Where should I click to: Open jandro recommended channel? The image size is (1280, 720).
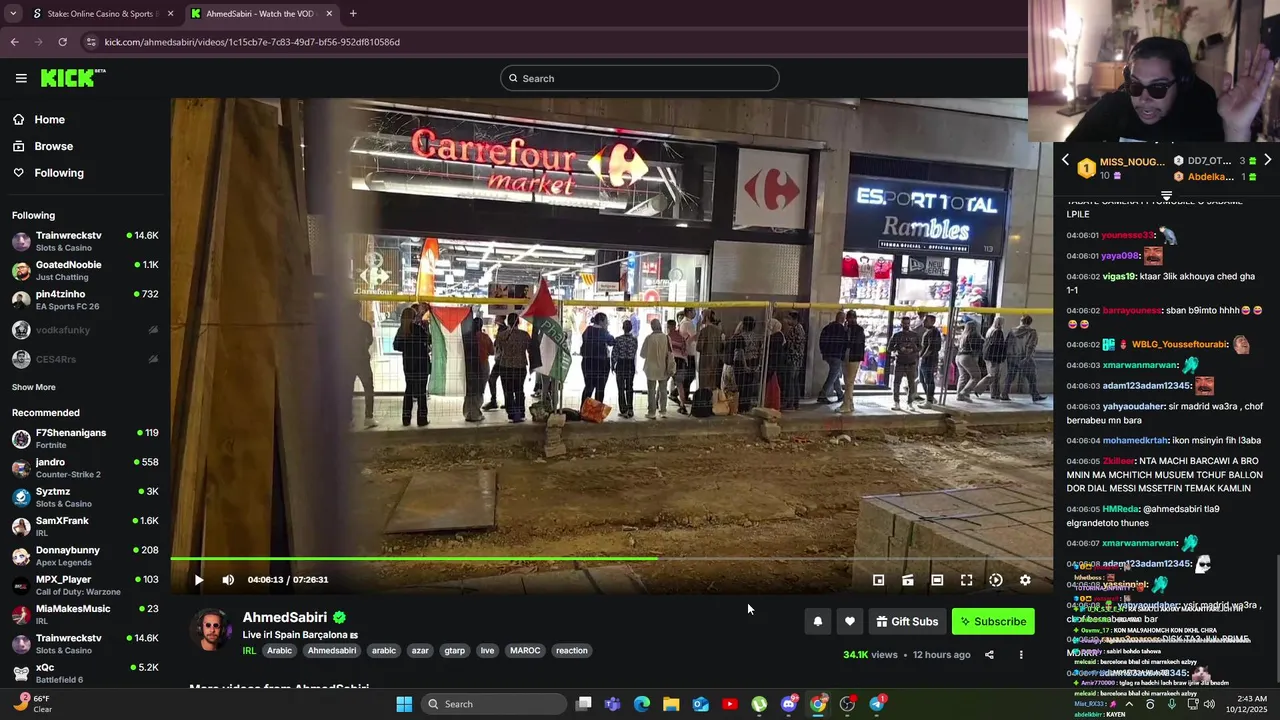click(85, 468)
